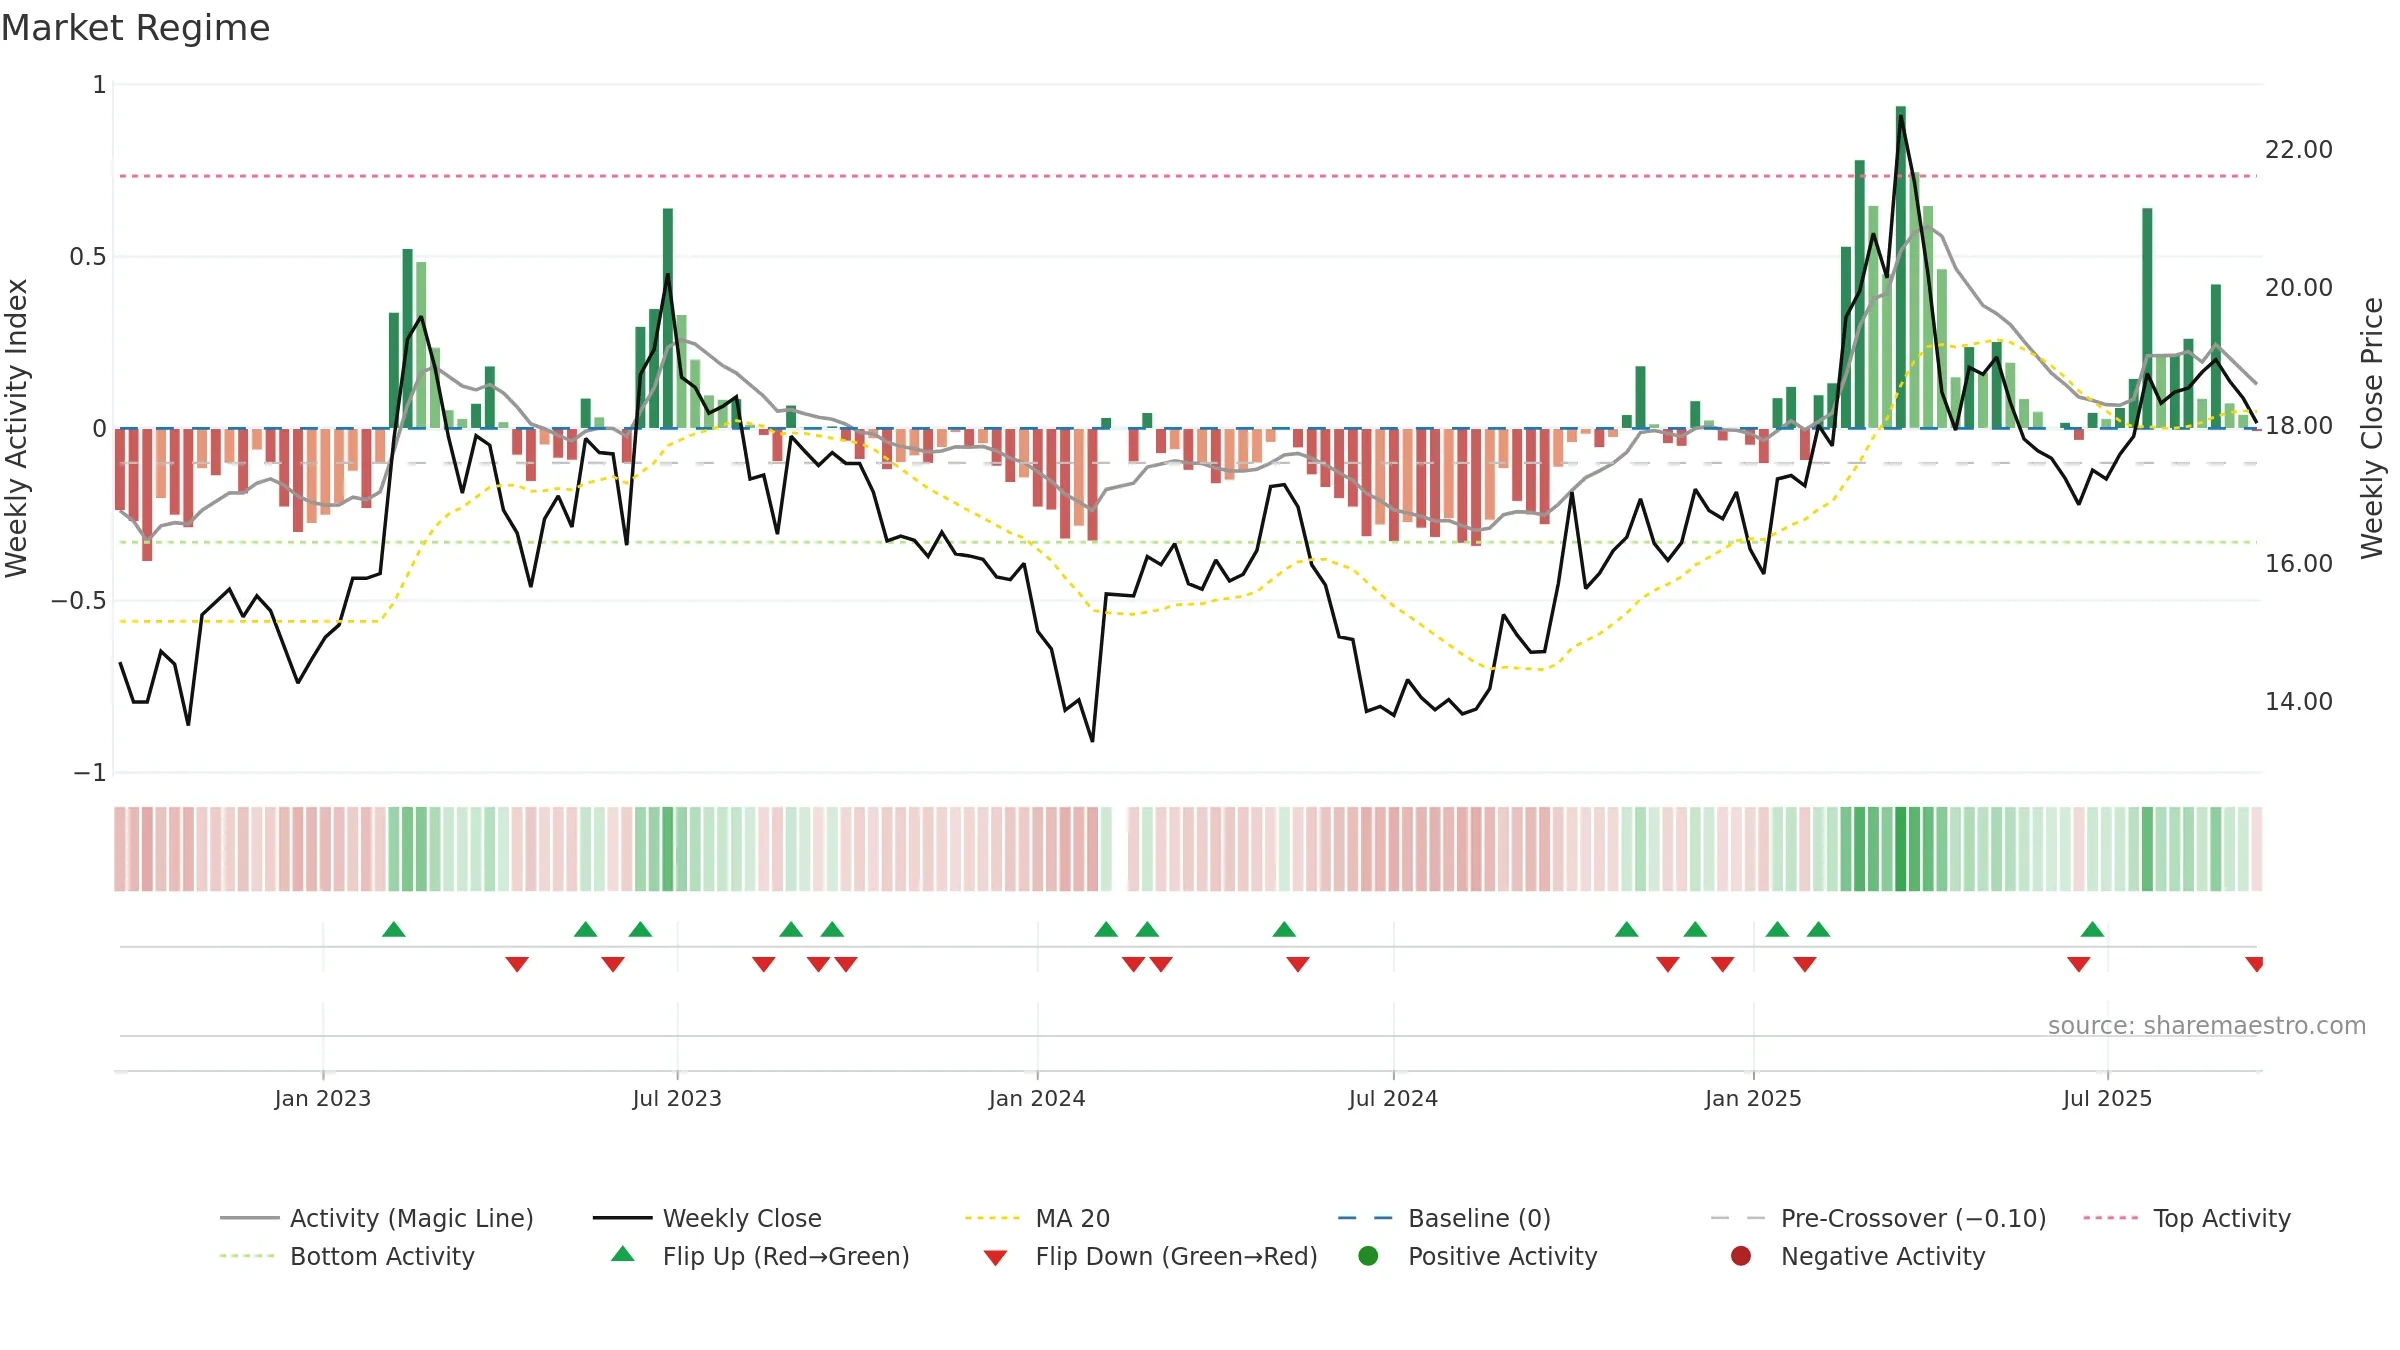Toggle the MA 20 legend entry
Viewport: 2400px width, 1350px height.
click(1037, 1218)
